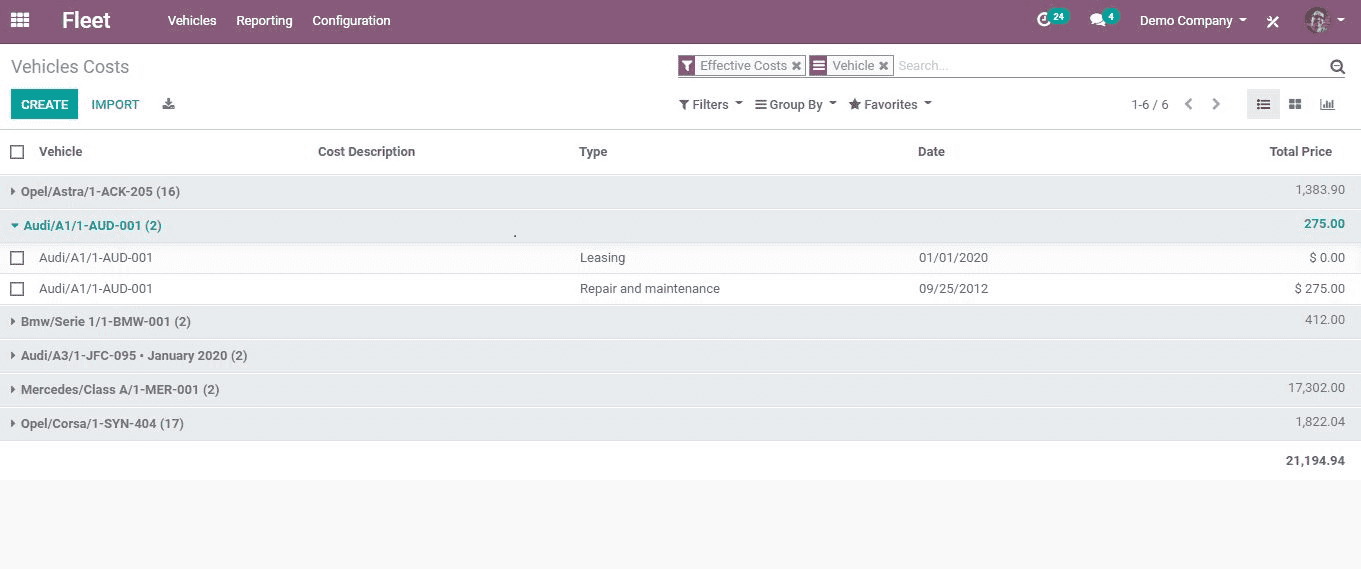Click the $ 275.00 price cell

click(1319, 289)
